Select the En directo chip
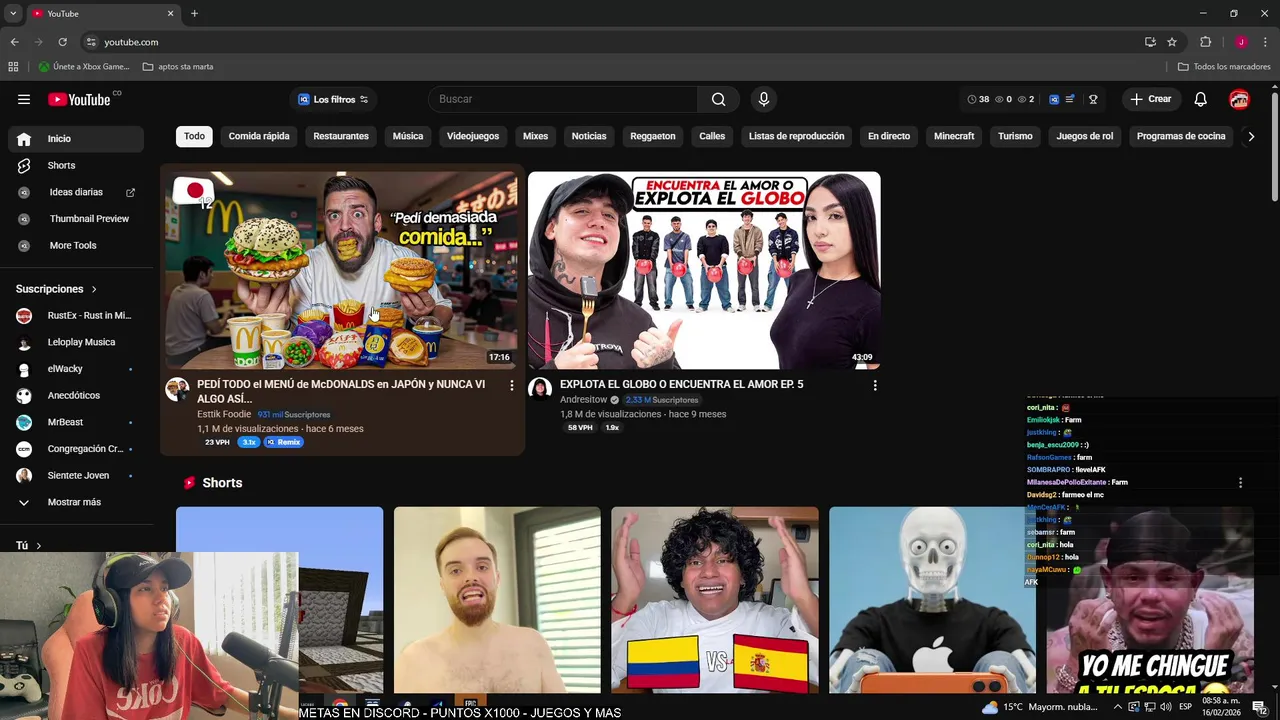The image size is (1280, 720). point(889,136)
